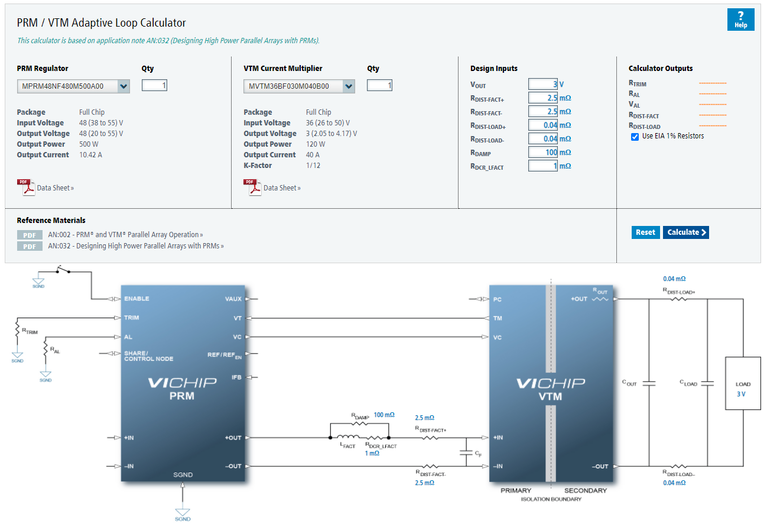Open the PRM Data Sheet link
The image size is (767, 527).
55,187
